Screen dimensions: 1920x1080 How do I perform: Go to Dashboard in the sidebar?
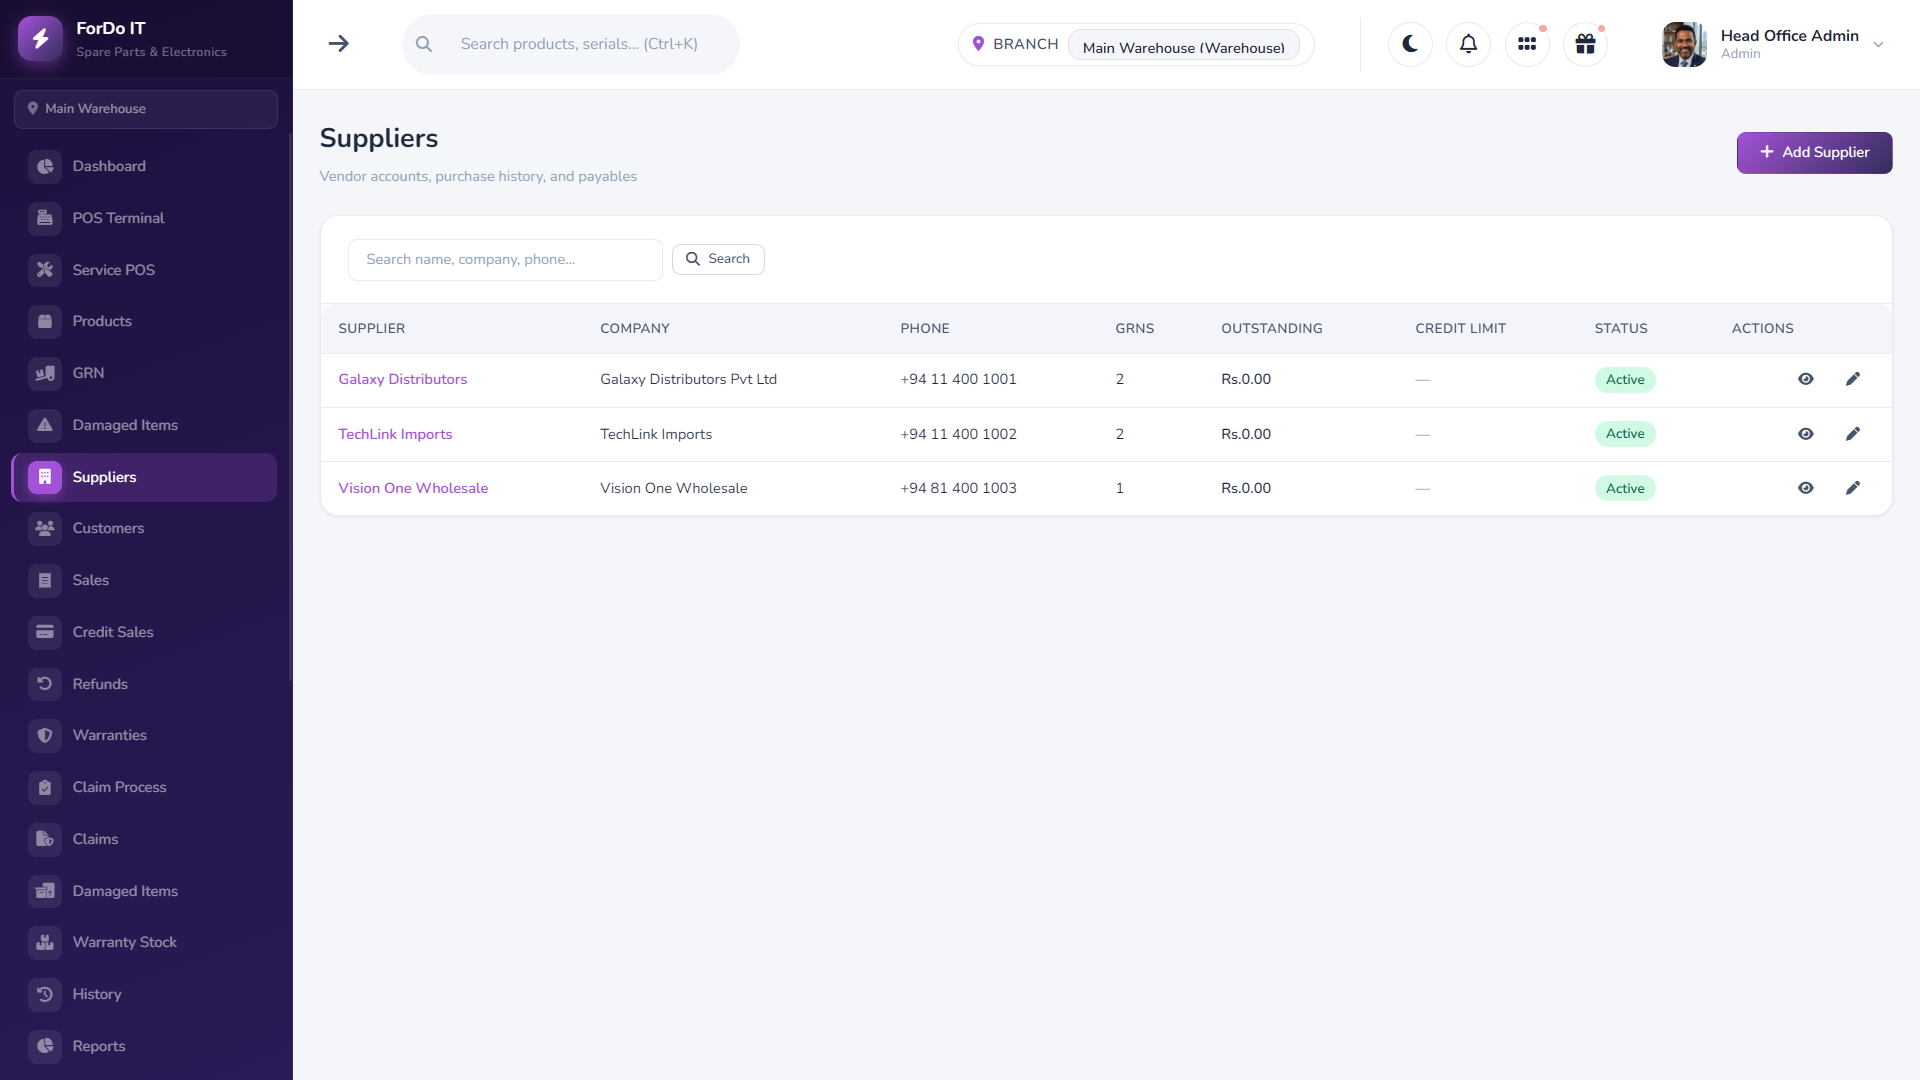click(x=144, y=166)
